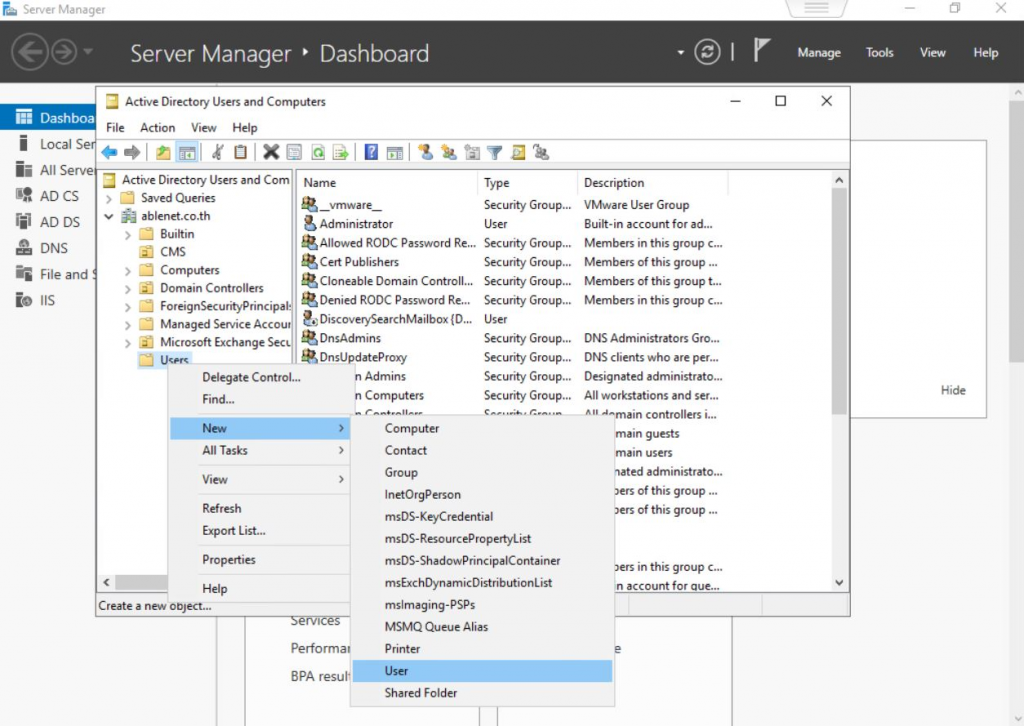
Task: Click the Hide link on dashboard
Action: point(953,390)
